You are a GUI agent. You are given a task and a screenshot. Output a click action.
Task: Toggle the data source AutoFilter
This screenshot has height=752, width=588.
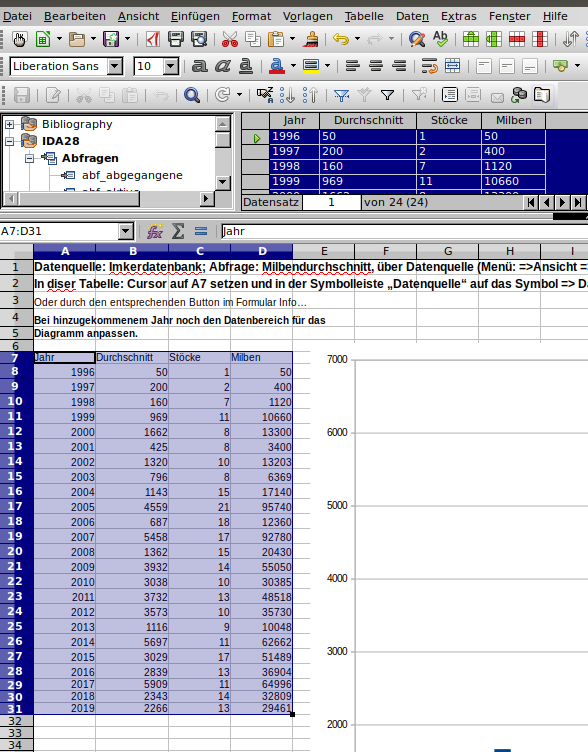click(x=341, y=95)
